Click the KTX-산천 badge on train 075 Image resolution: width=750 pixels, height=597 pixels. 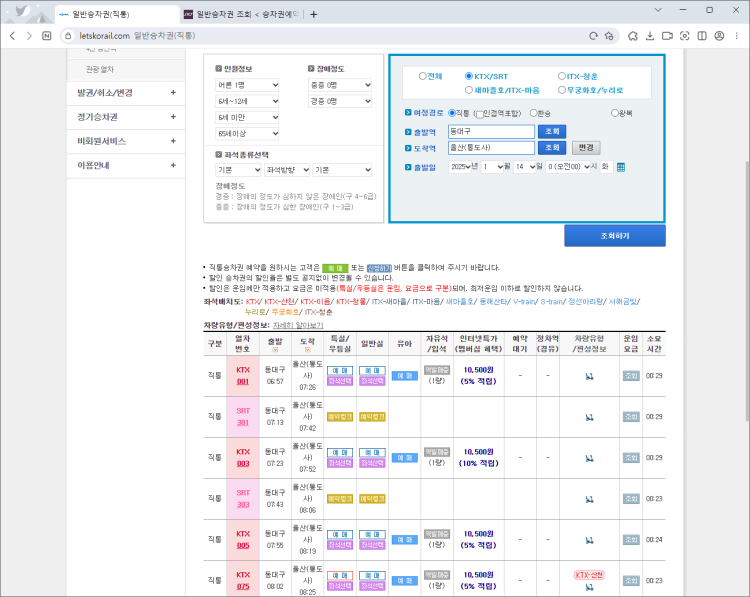tap(589, 575)
